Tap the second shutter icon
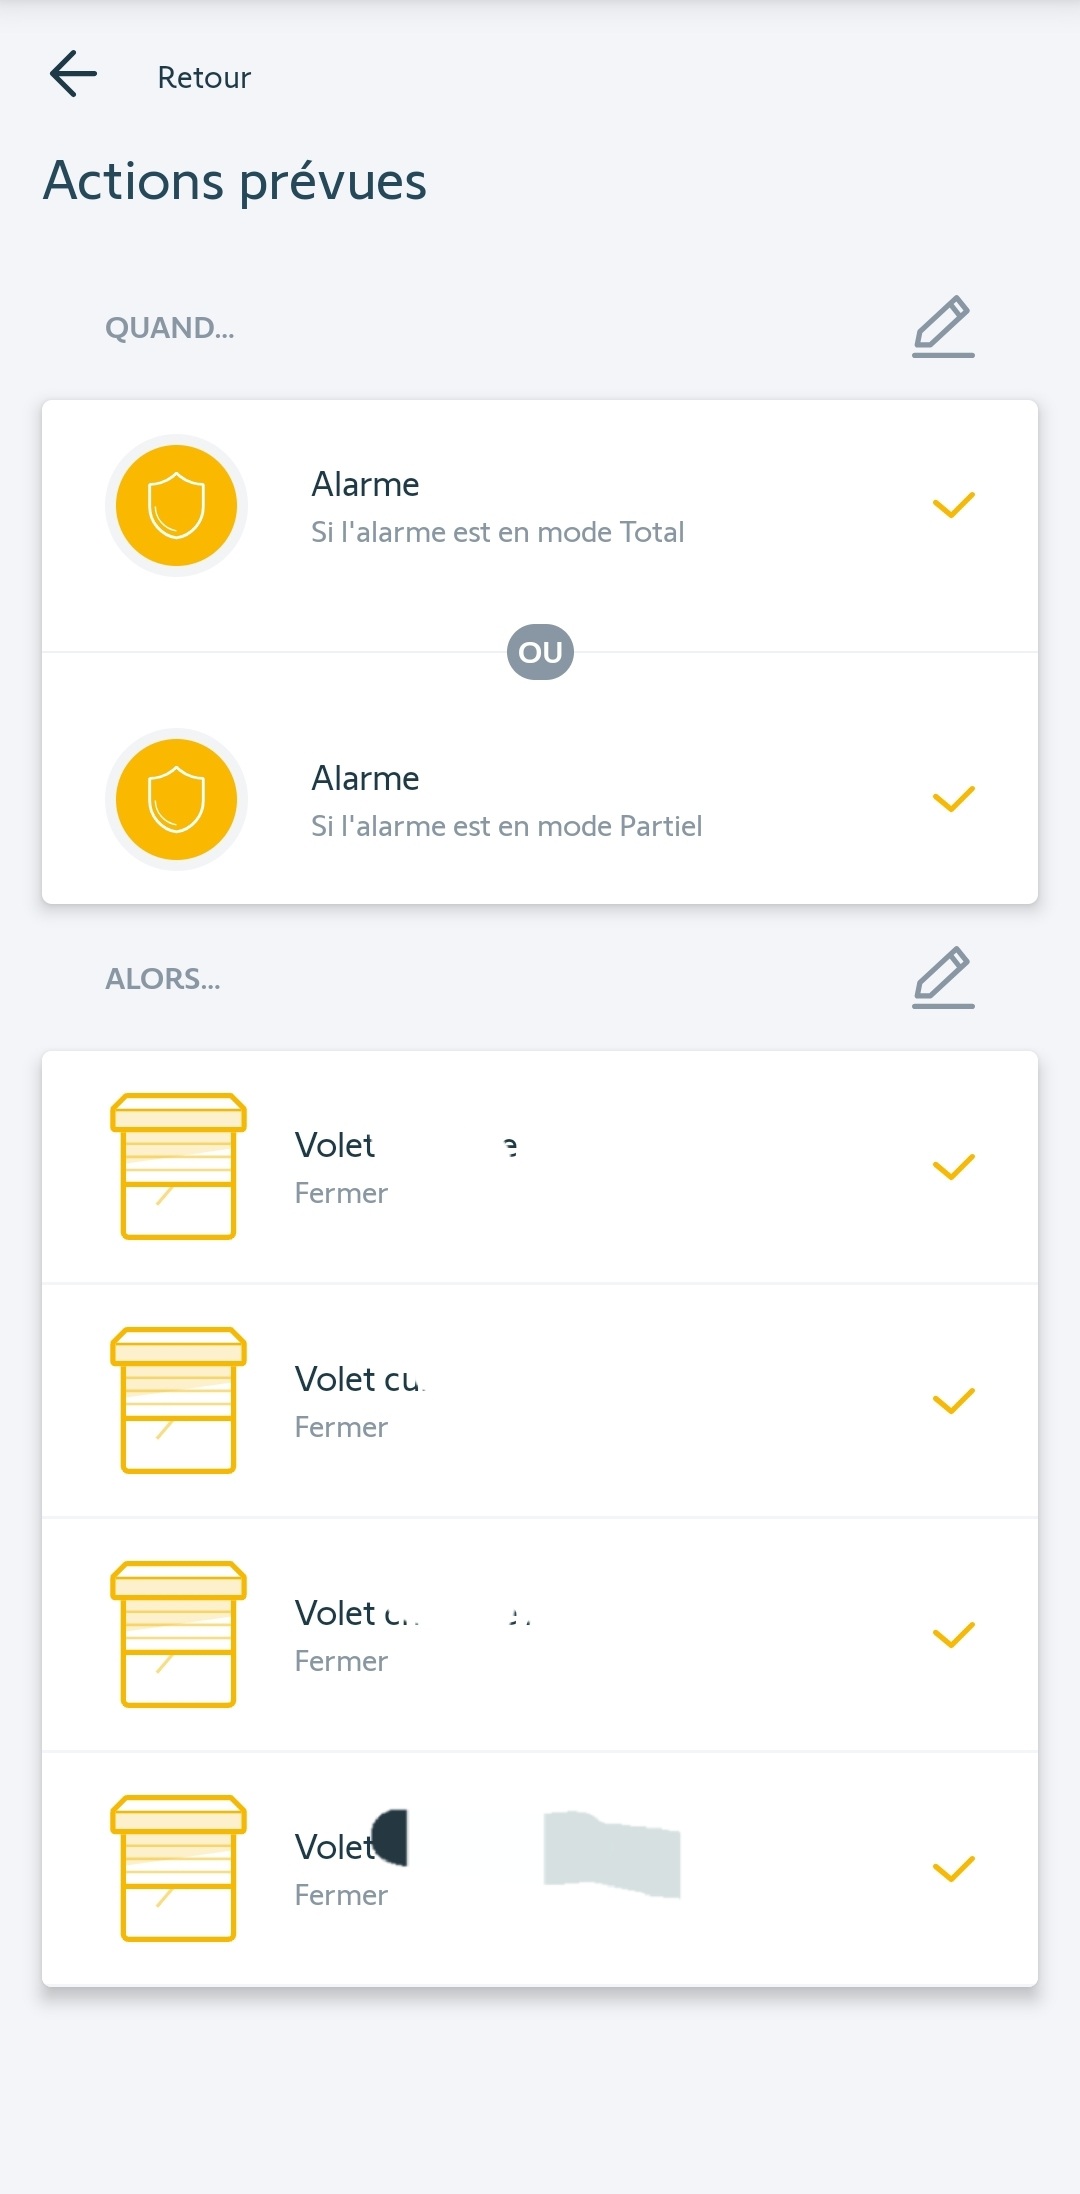The height and width of the screenshot is (2194, 1080). point(178,1400)
